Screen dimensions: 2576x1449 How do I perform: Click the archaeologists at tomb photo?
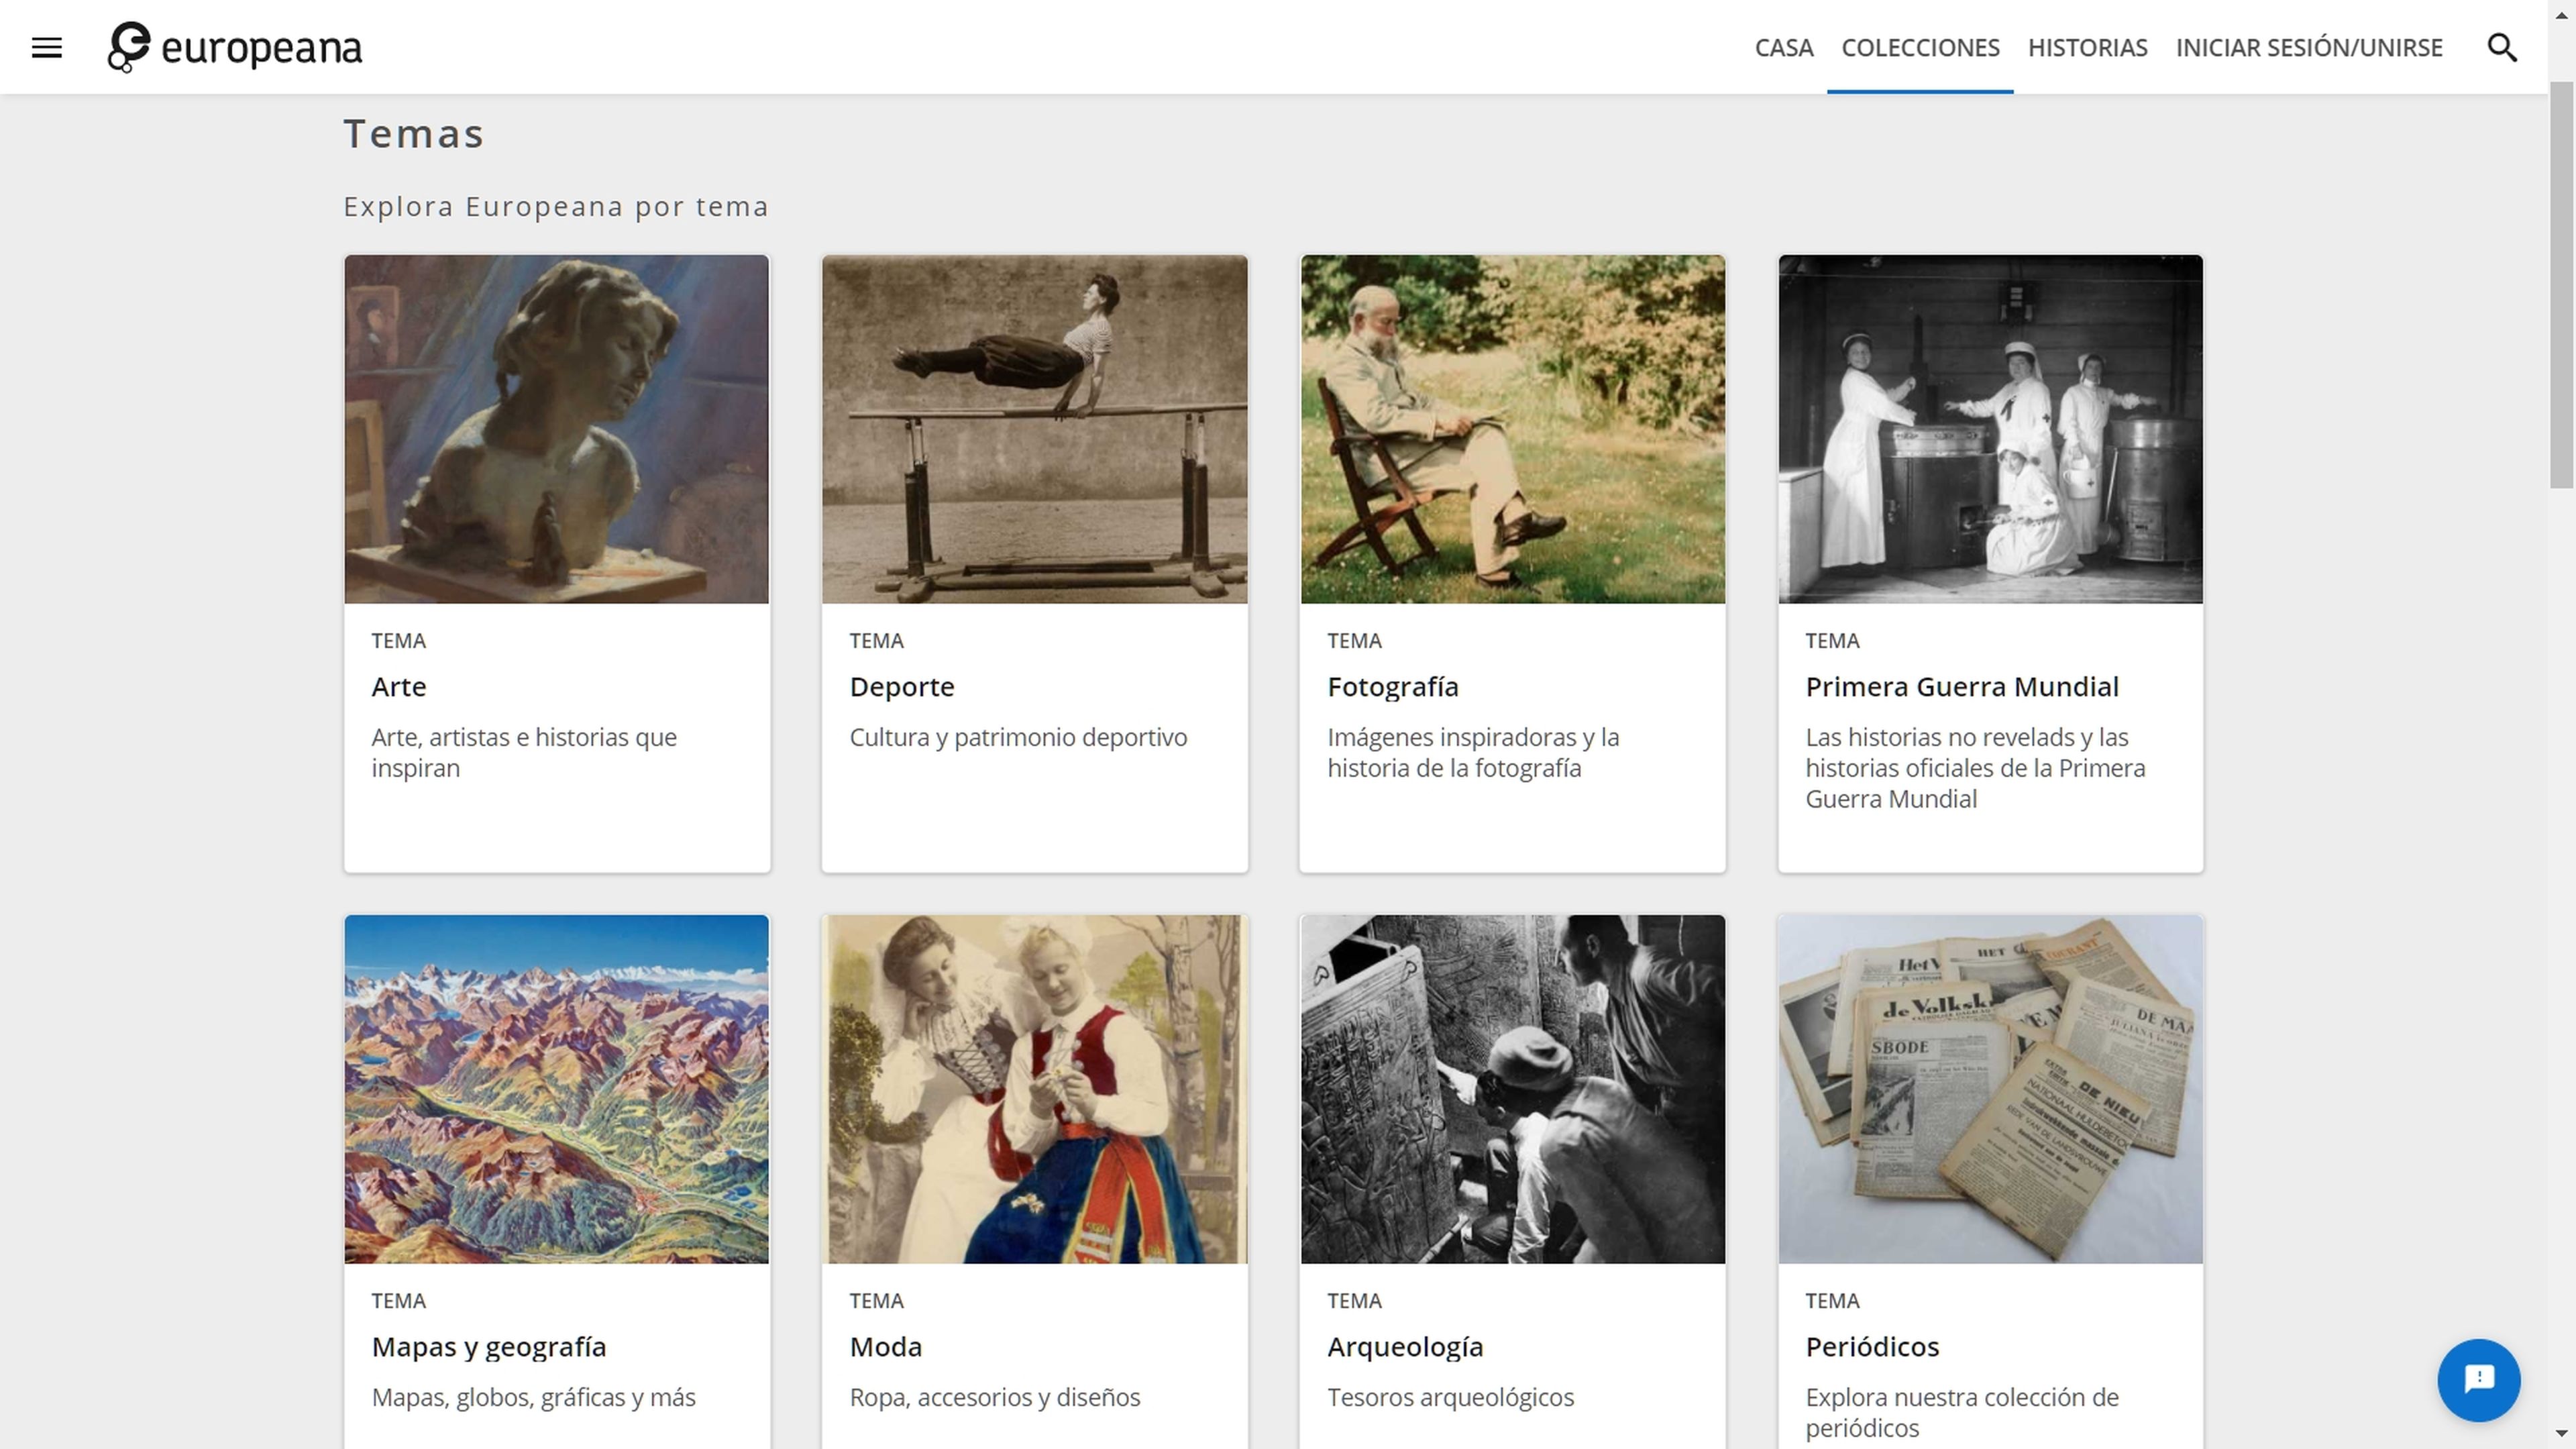1513,1089
